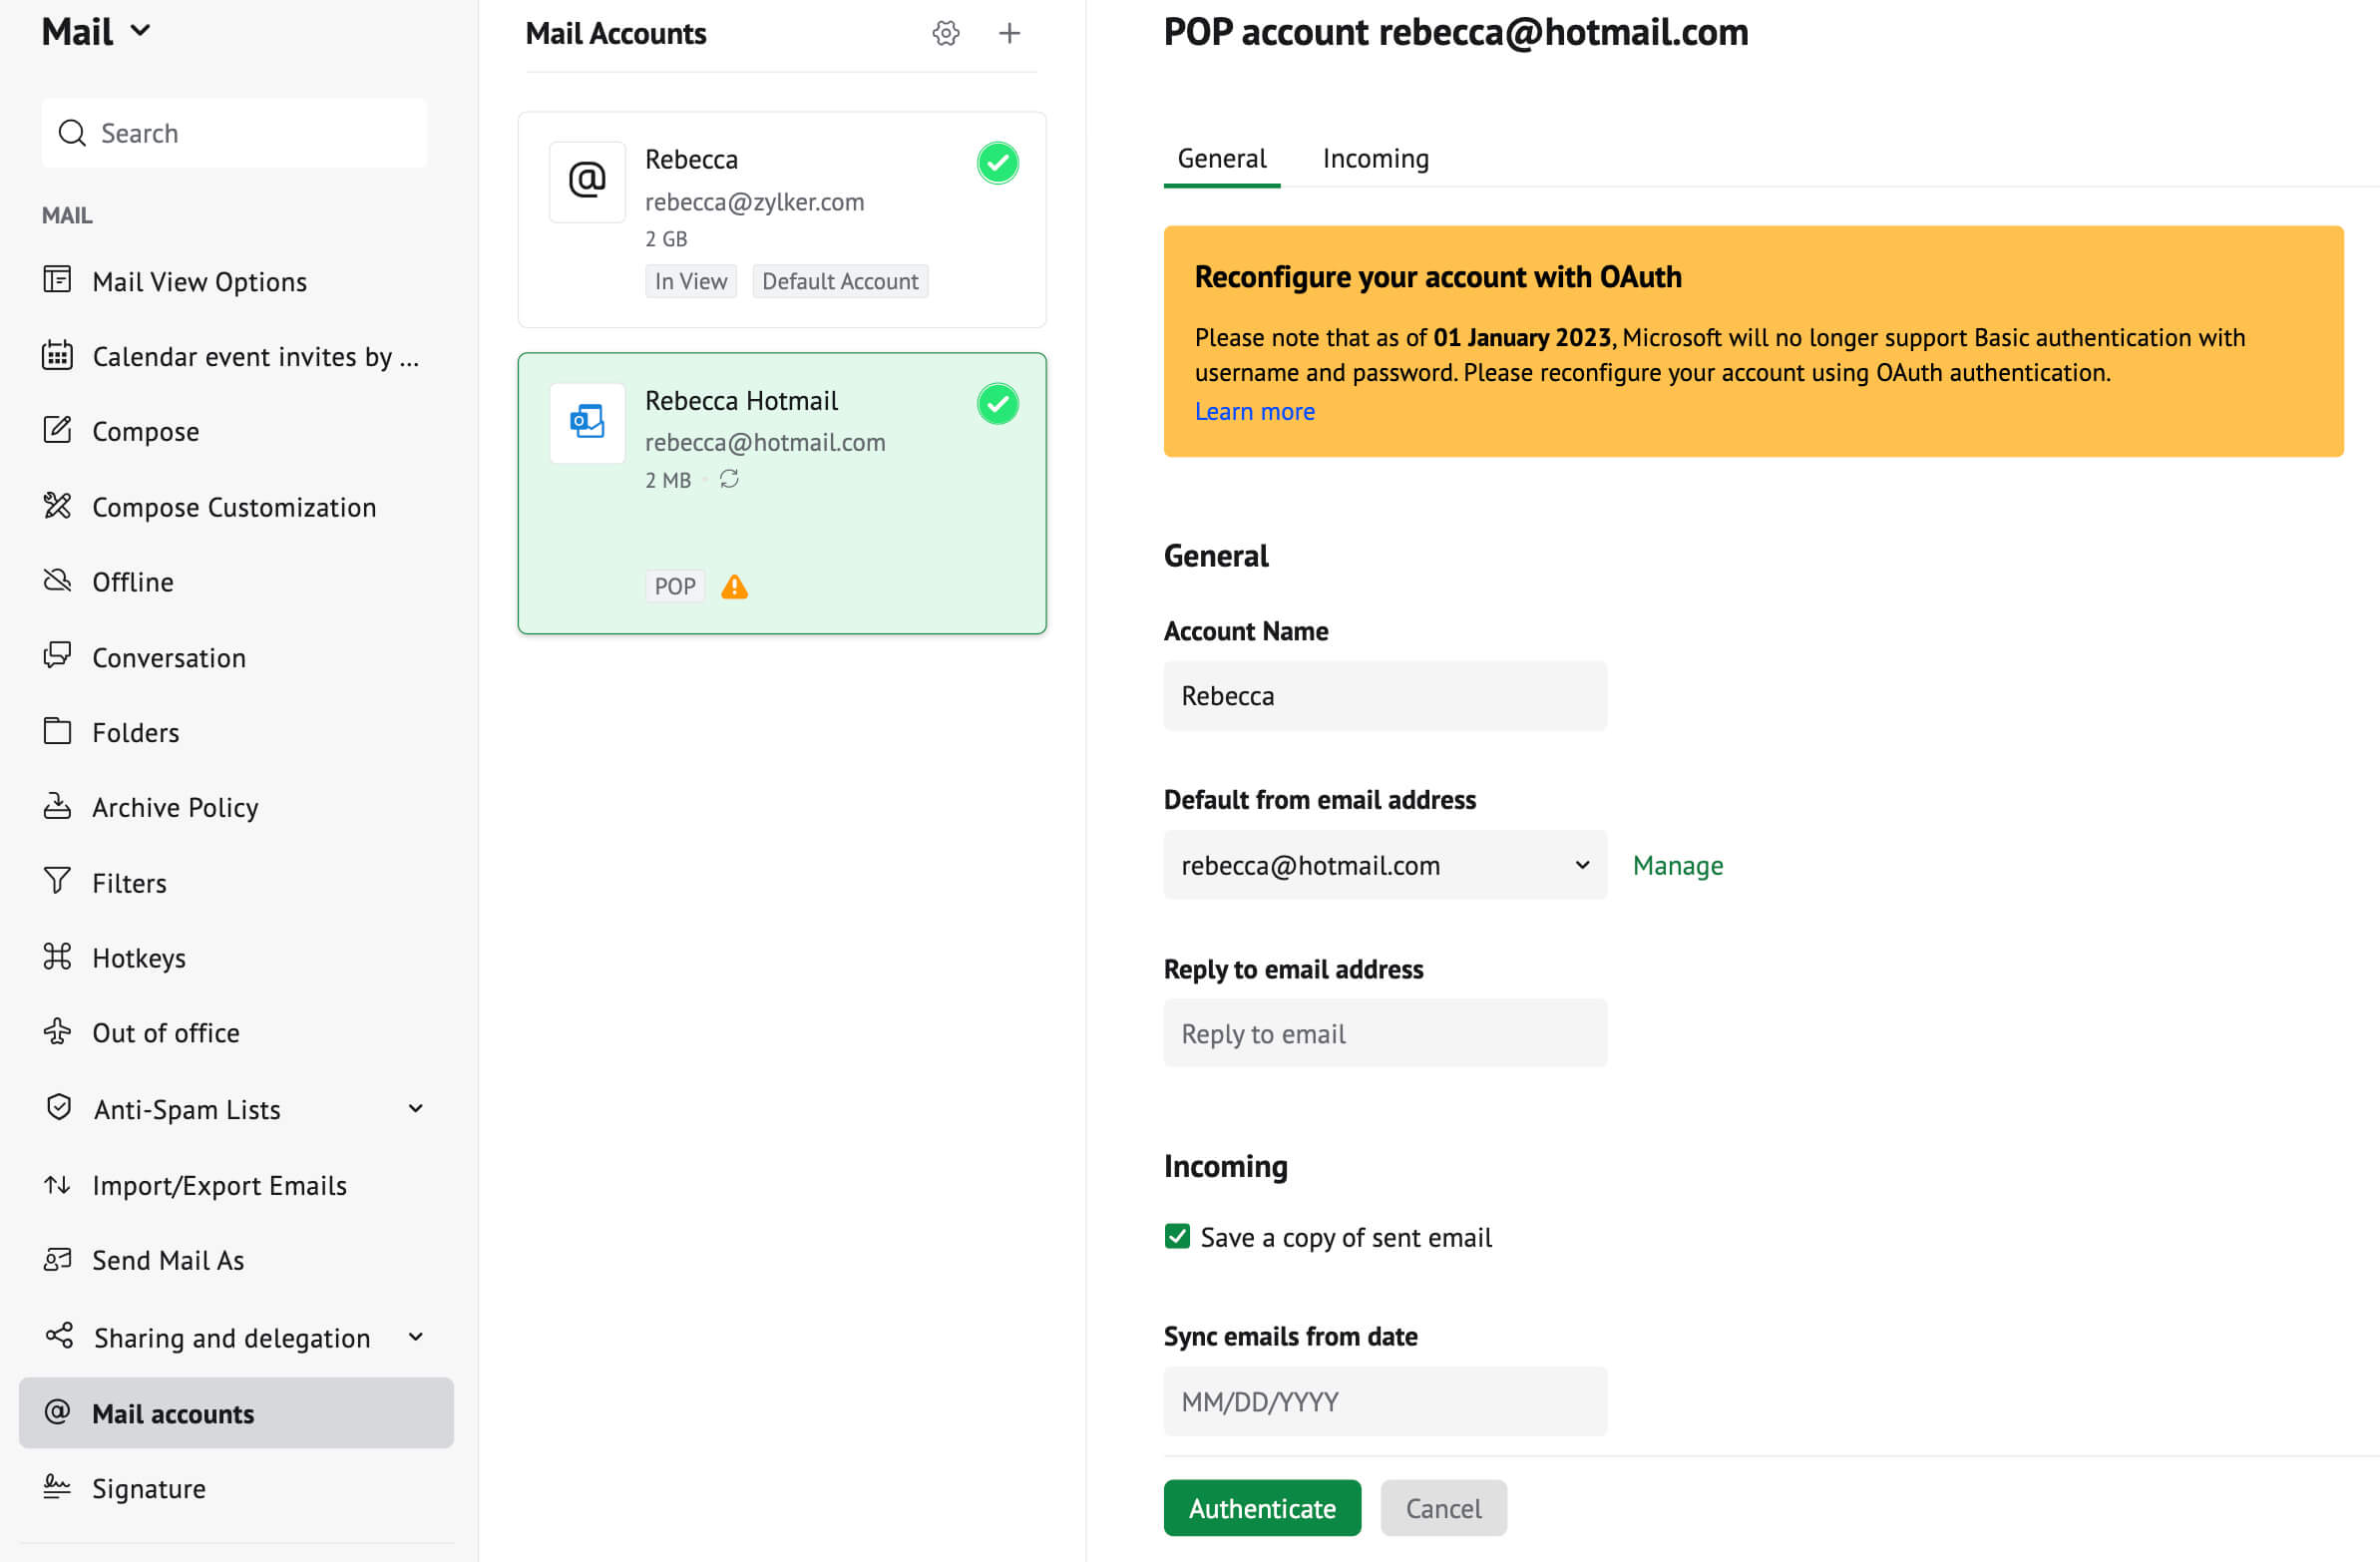Viewport: 2380px width, 1562px height.
Task: Click the settings gear icon in Mail Accounts
Action: [947, 30]
